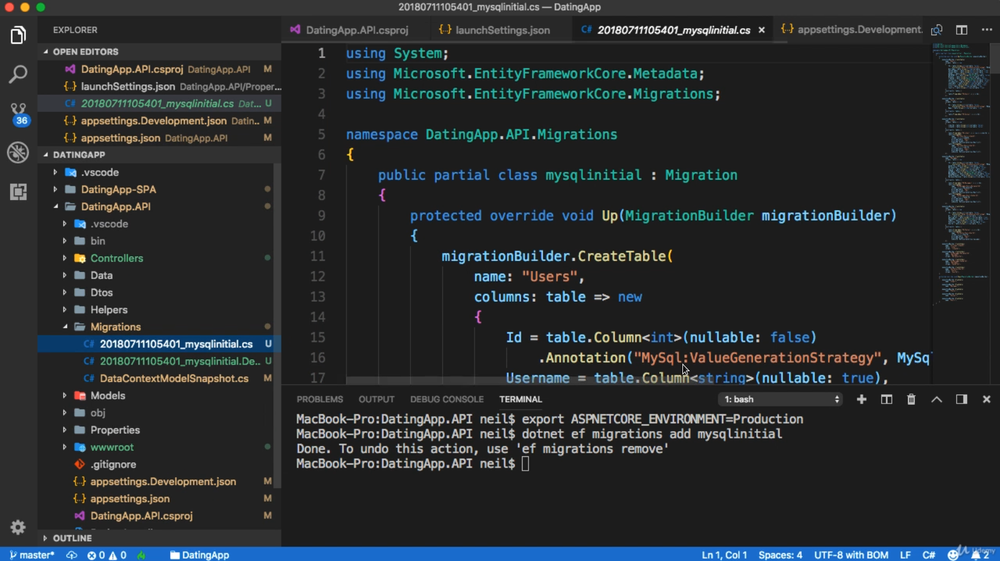Click the open changes icon in editor toolbar

tap(936, 30)
